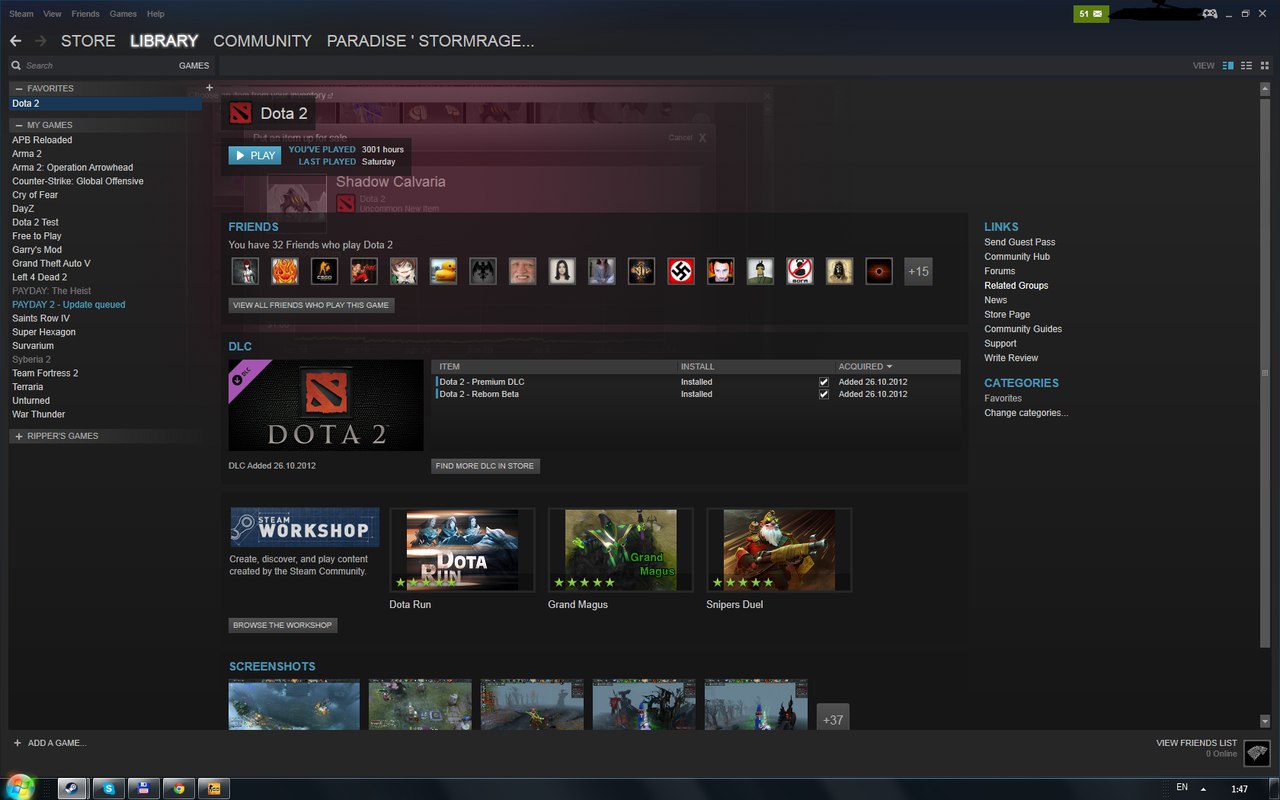The width and height of the screenshot is (1280, 800).
Task: Click the Steam Workshop logo banner
Action: 304,526
